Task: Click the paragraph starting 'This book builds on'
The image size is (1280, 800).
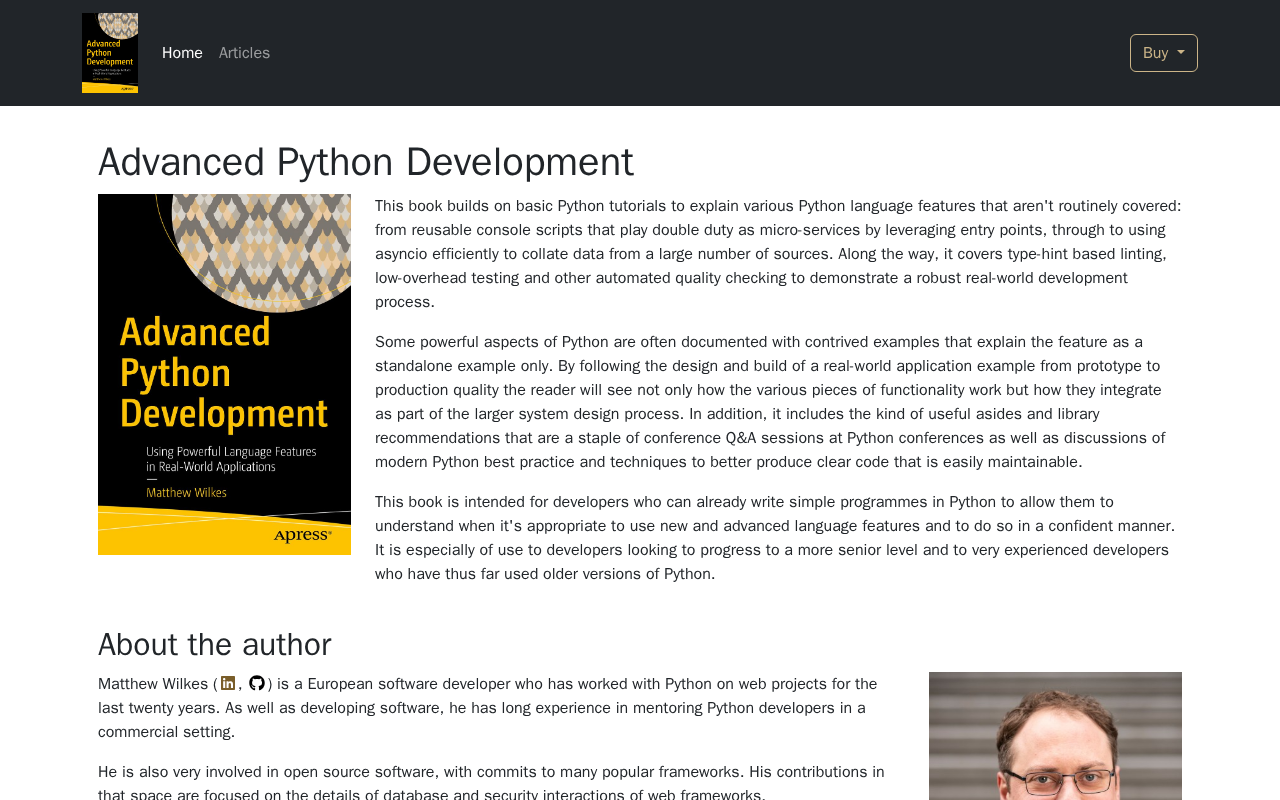Action: [x=778, y=254]
